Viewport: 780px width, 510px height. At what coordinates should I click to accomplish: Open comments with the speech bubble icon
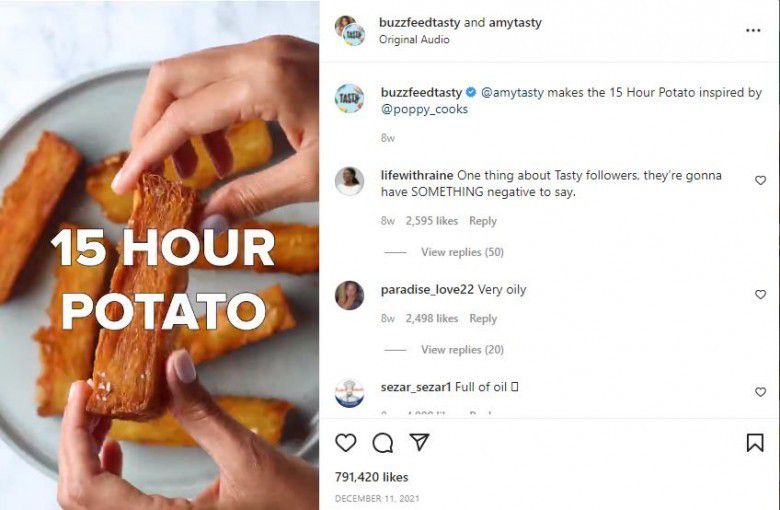tap(383, 443)
